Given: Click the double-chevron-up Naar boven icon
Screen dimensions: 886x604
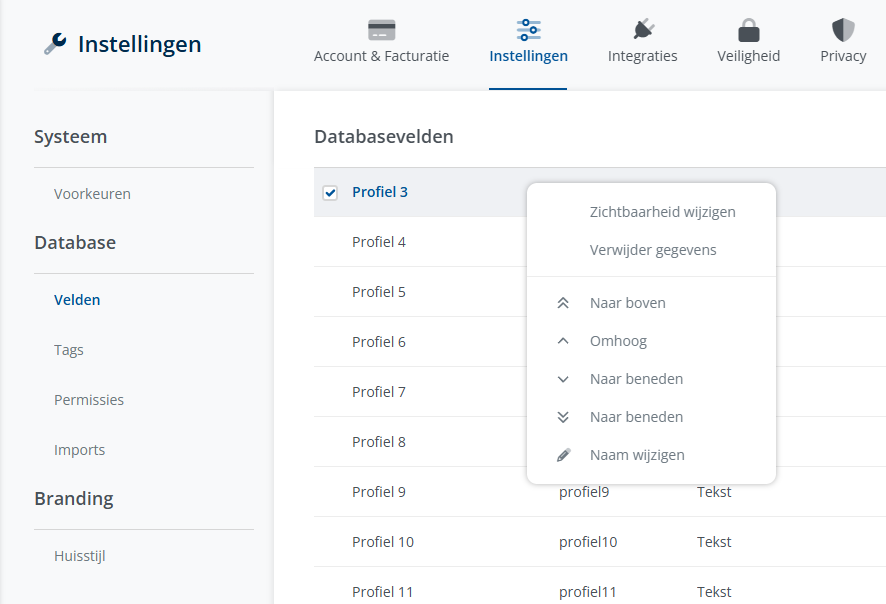Looking at the screenshot, I should click(x=563, y=303).
